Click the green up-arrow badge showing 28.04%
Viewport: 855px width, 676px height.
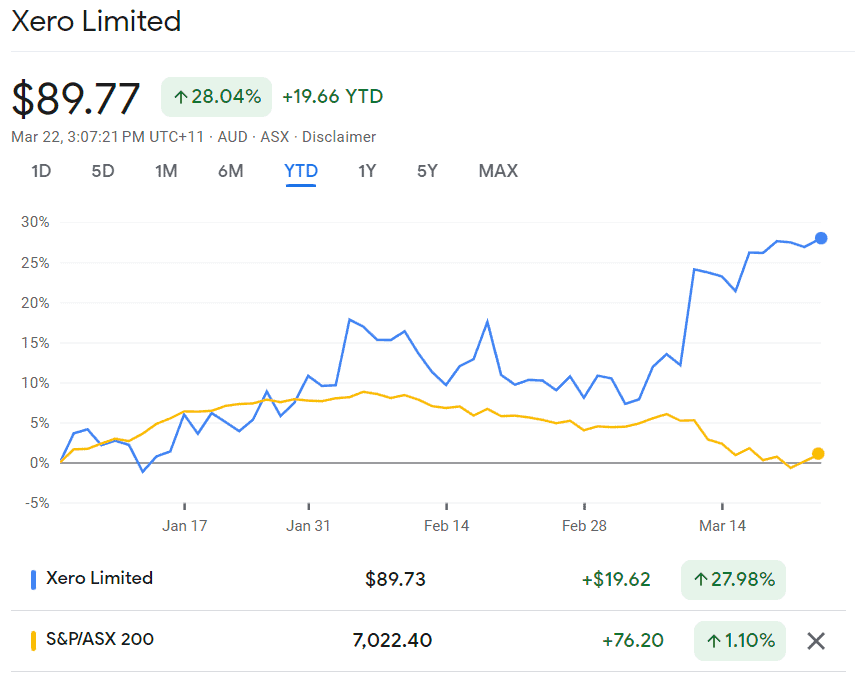[x=216, y=97]
